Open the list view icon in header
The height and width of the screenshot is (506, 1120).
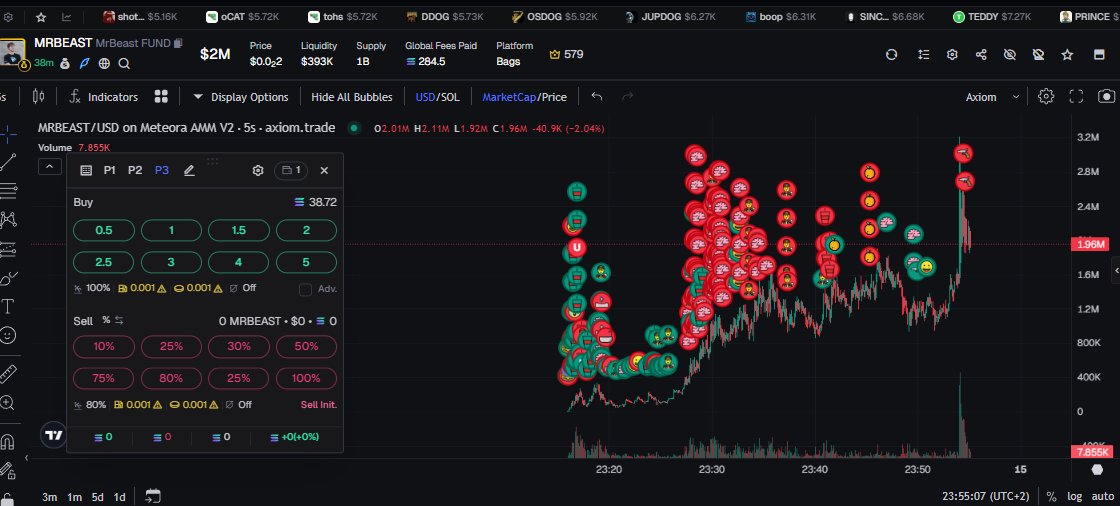coord(924,54)
